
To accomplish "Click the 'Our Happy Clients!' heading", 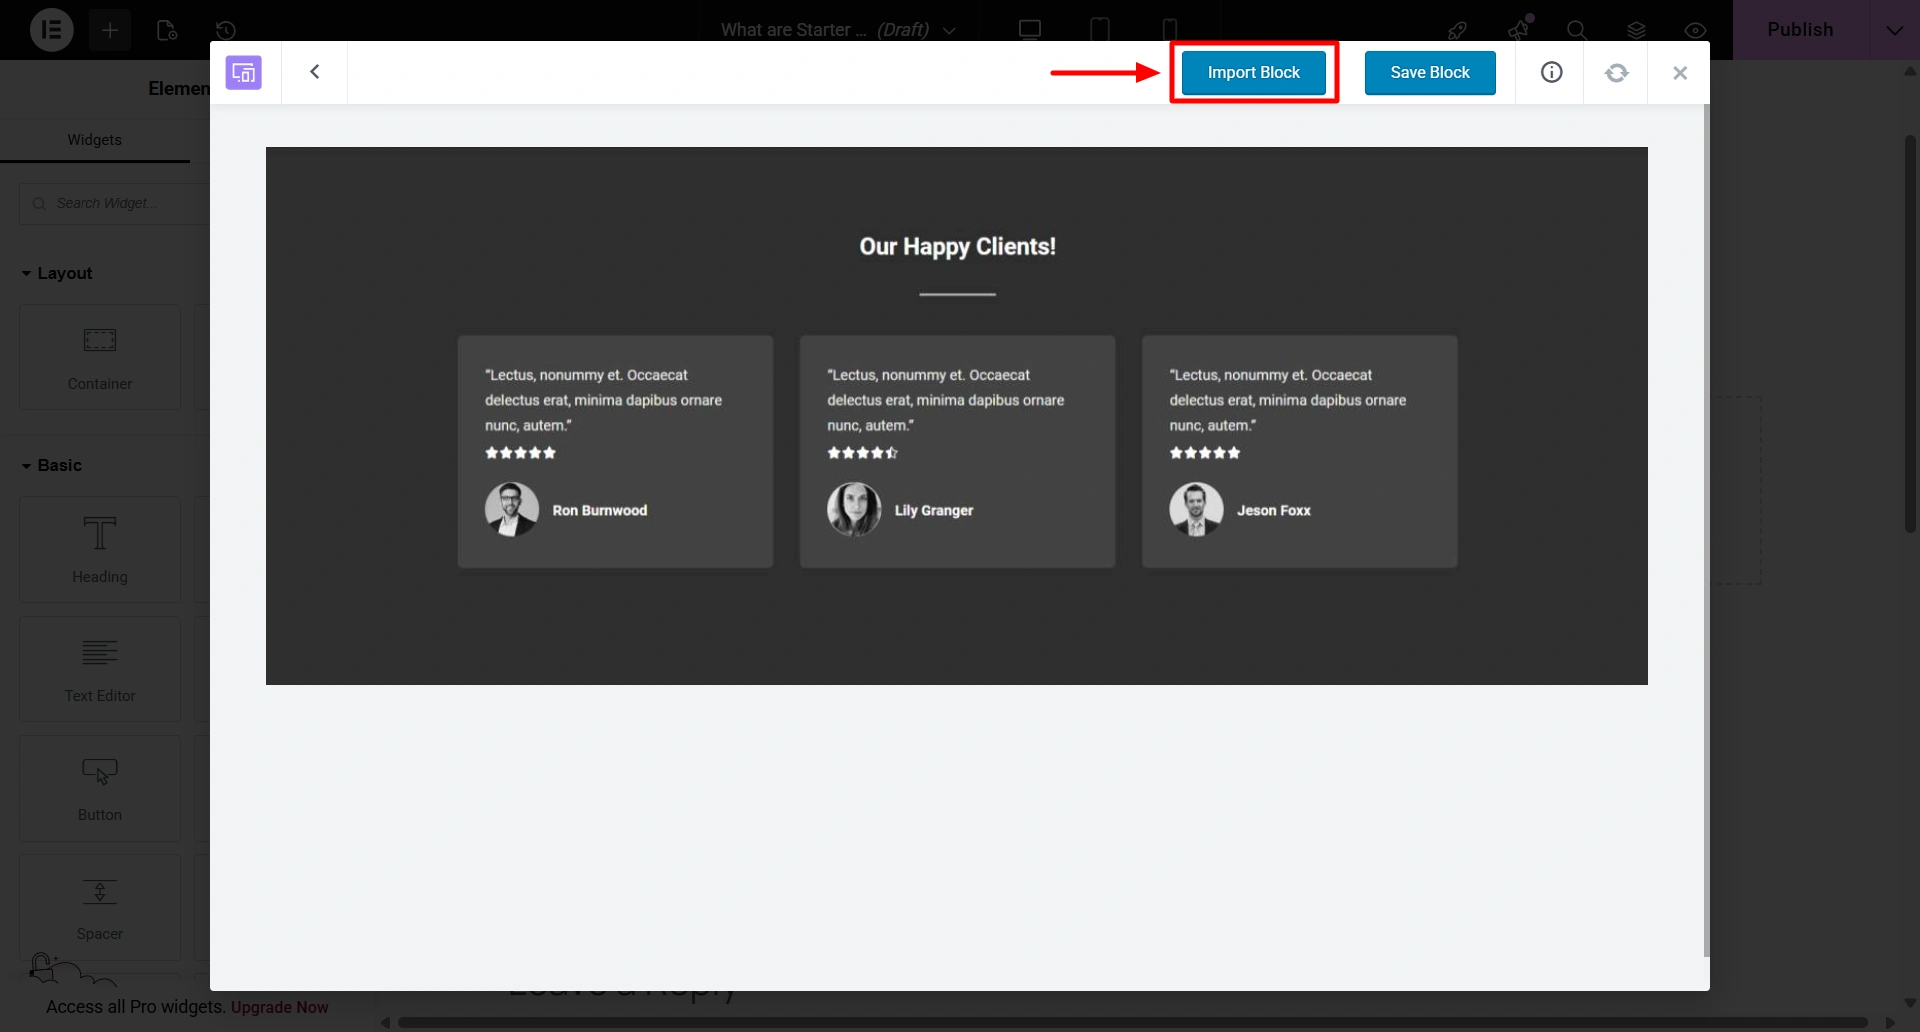I will (957, 247).
